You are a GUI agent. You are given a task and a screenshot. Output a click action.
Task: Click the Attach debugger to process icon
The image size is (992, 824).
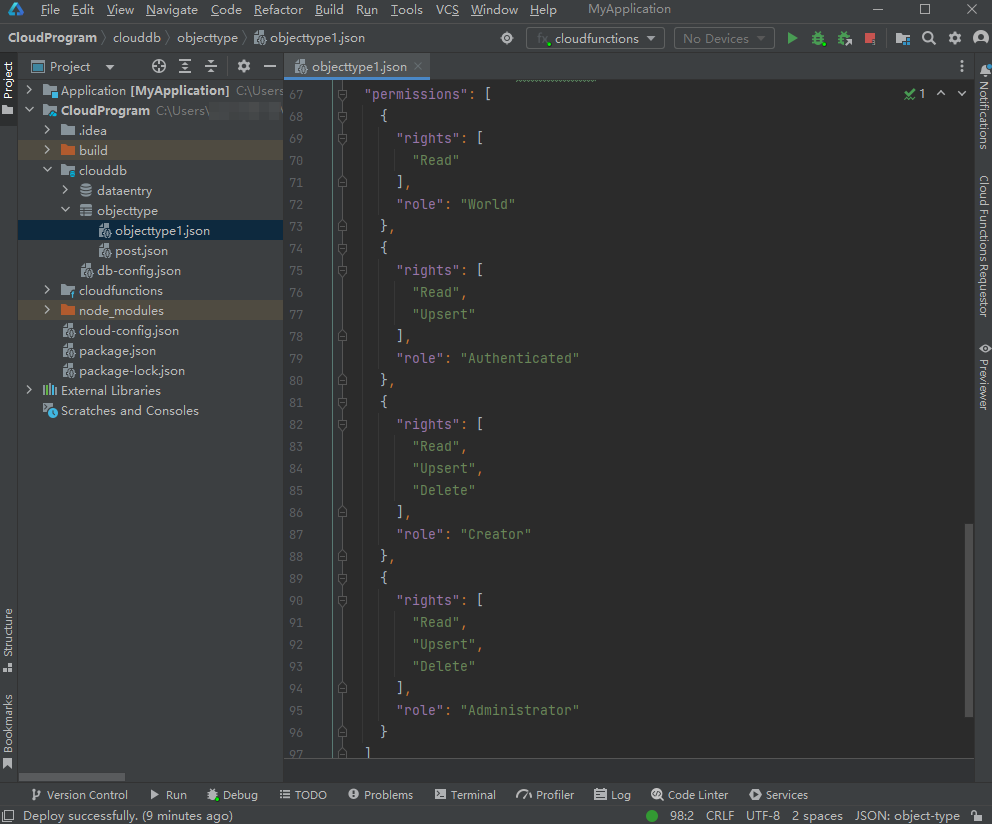845,39
